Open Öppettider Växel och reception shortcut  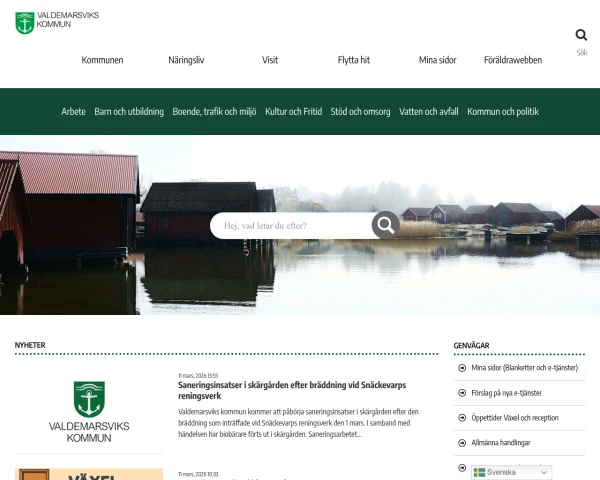click(x=515, y=418)
